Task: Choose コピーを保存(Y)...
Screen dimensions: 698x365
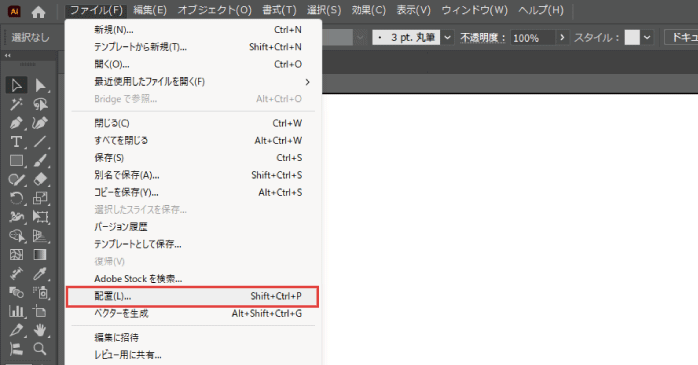Action: tap(193, 193)
